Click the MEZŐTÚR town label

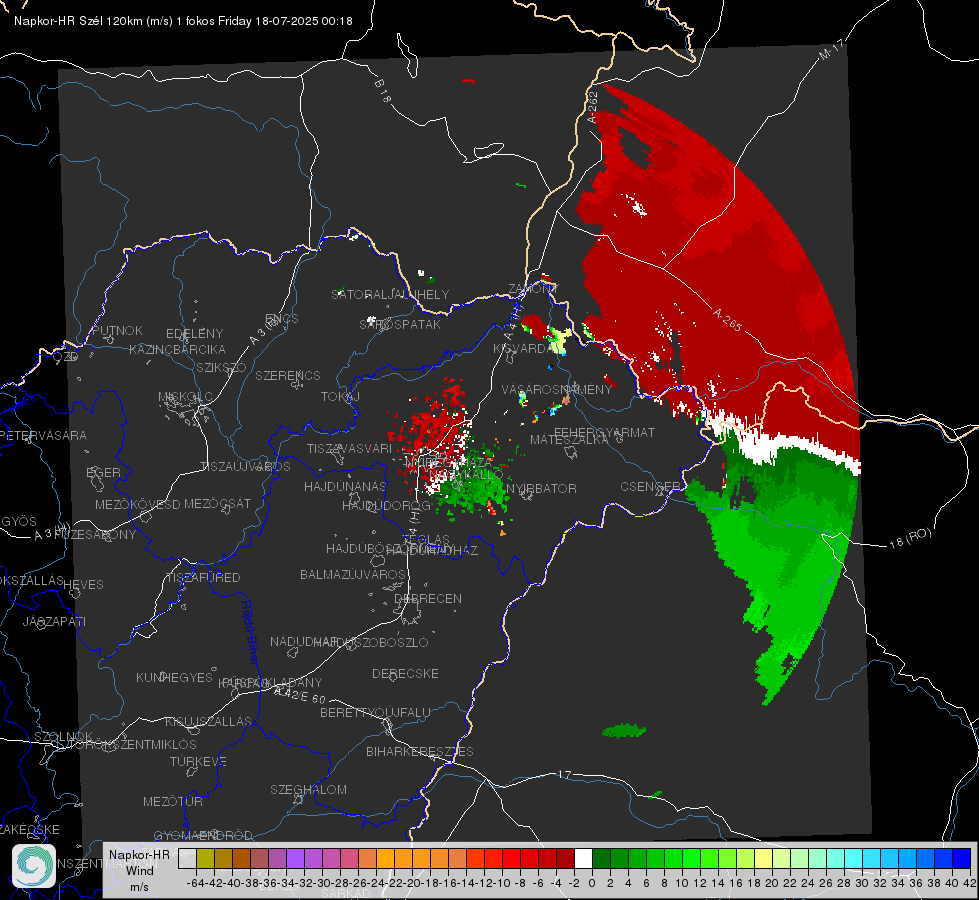coord(173,801)
